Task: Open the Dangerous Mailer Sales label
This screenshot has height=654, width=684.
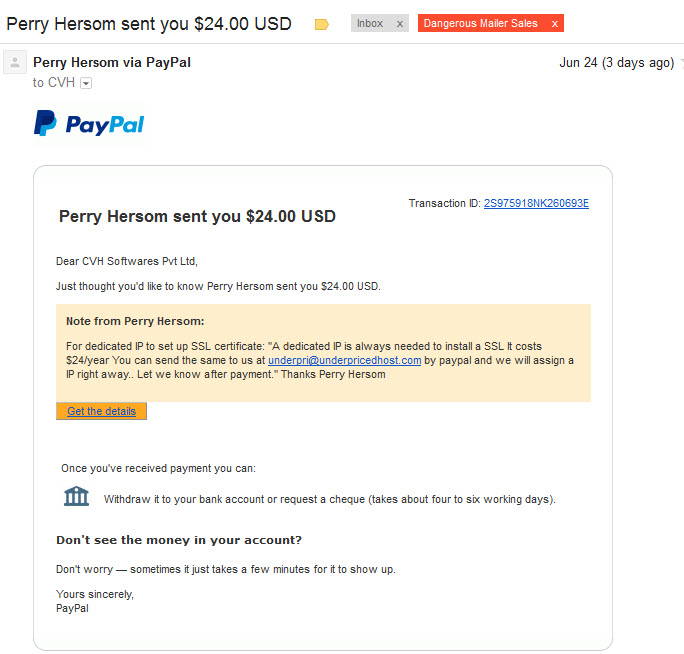Action: point(480,23)
